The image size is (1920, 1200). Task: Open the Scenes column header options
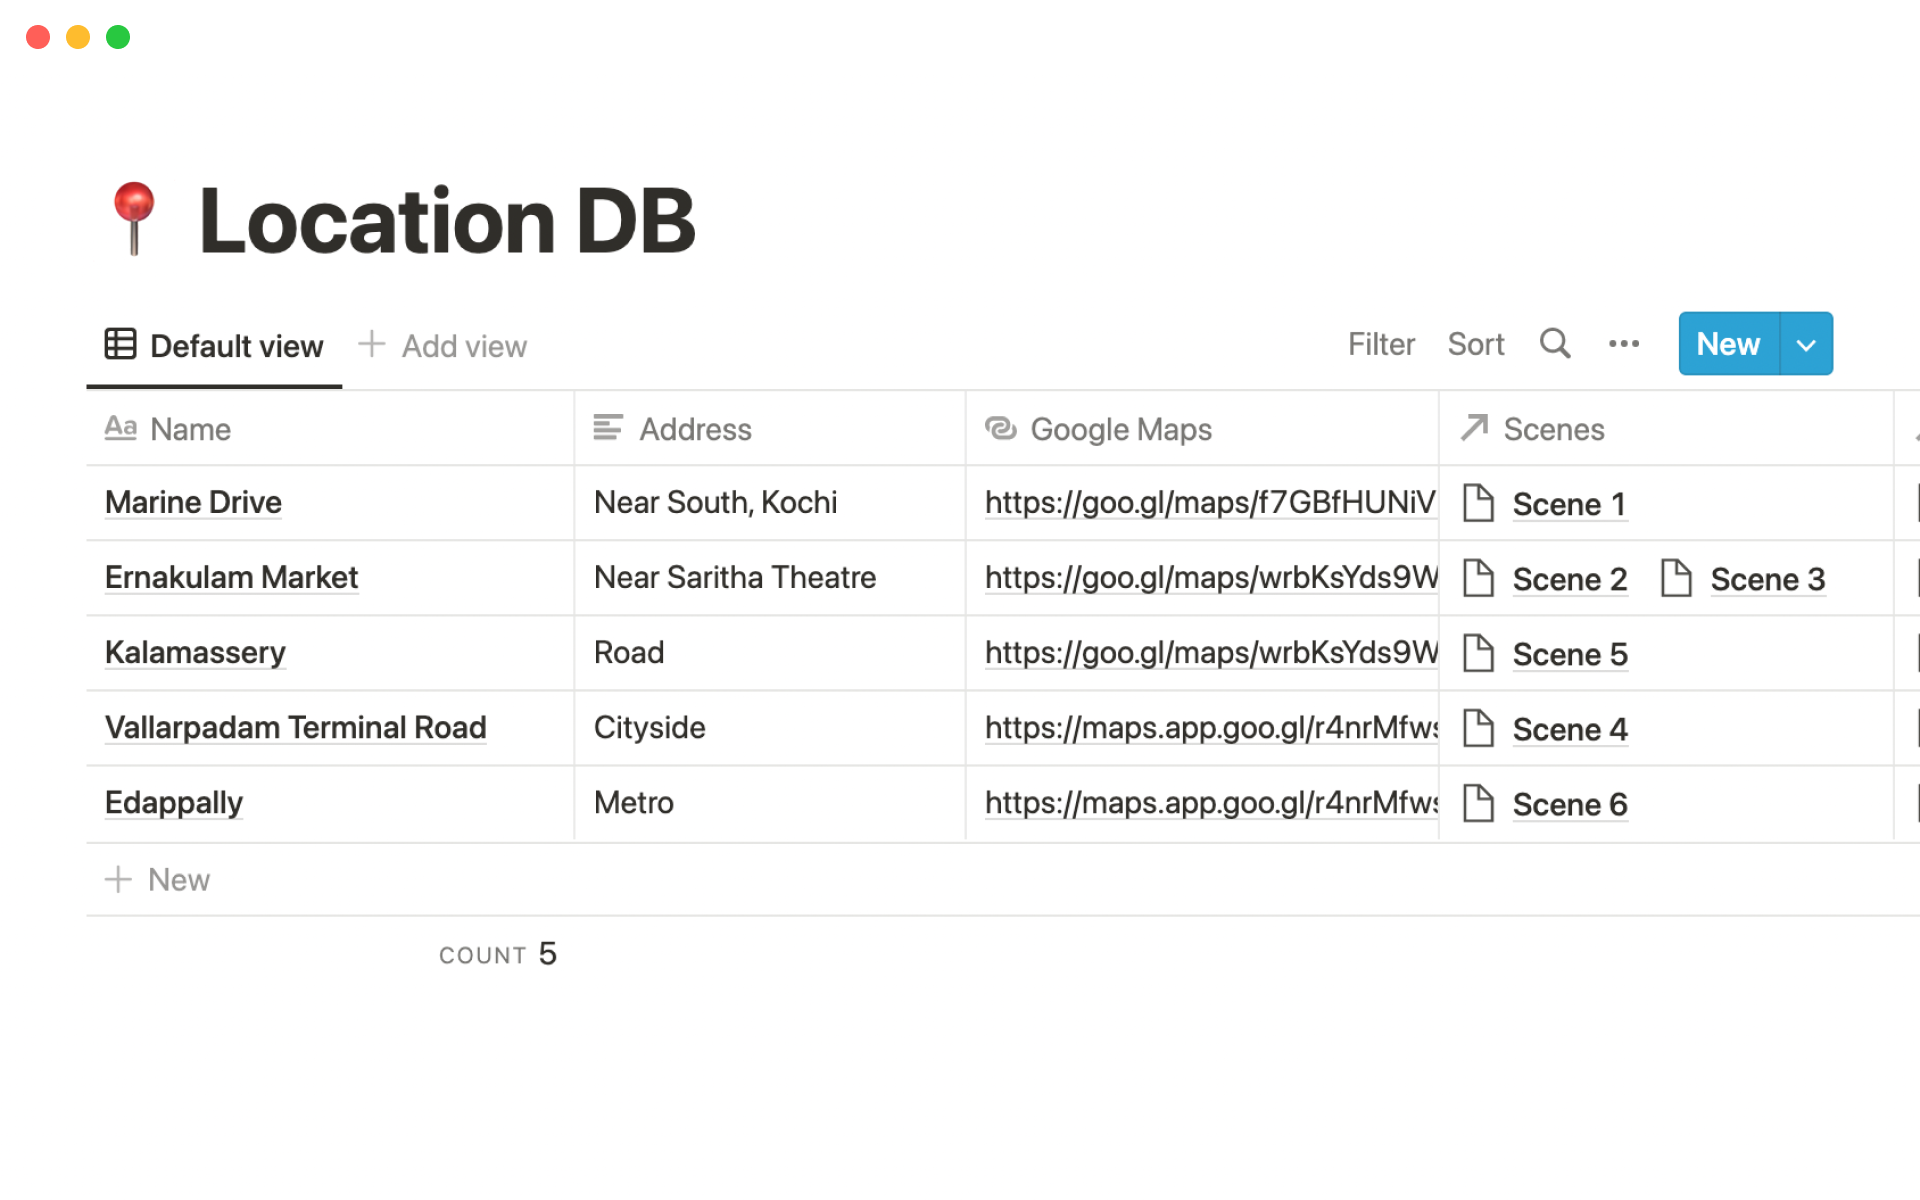(1553, 429)
